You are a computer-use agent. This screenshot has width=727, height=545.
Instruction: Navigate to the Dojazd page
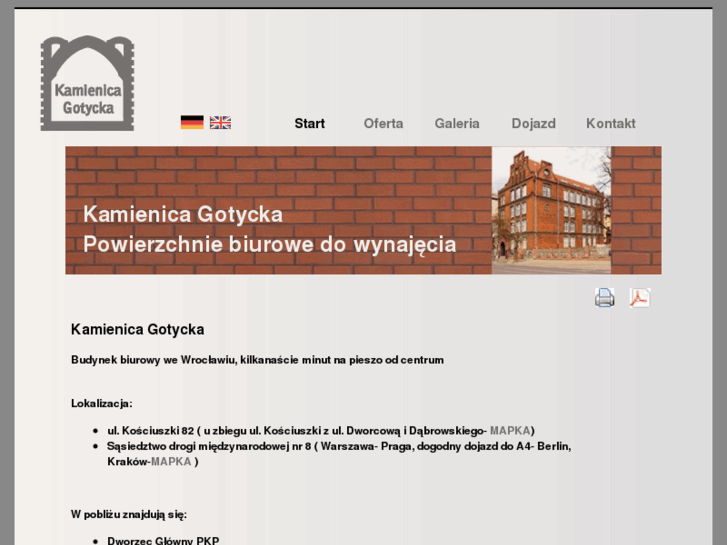tap(533, 124)
